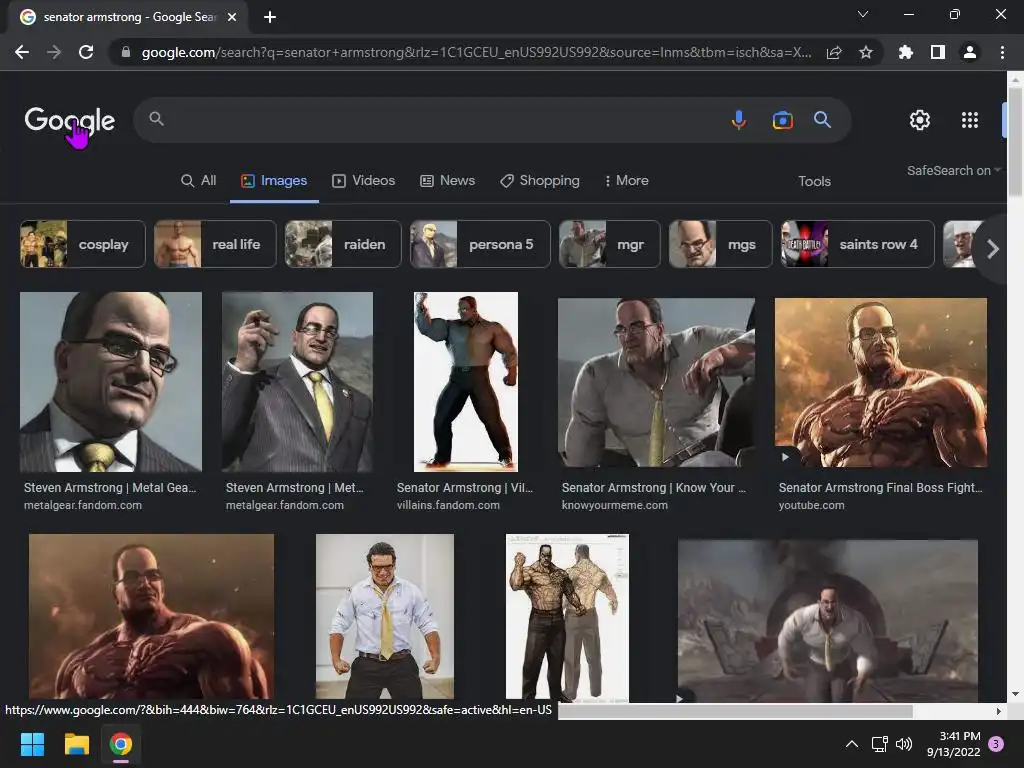Open the knowyourmeme.com source link
This screenshot has height=768, width=1024.
615,505
